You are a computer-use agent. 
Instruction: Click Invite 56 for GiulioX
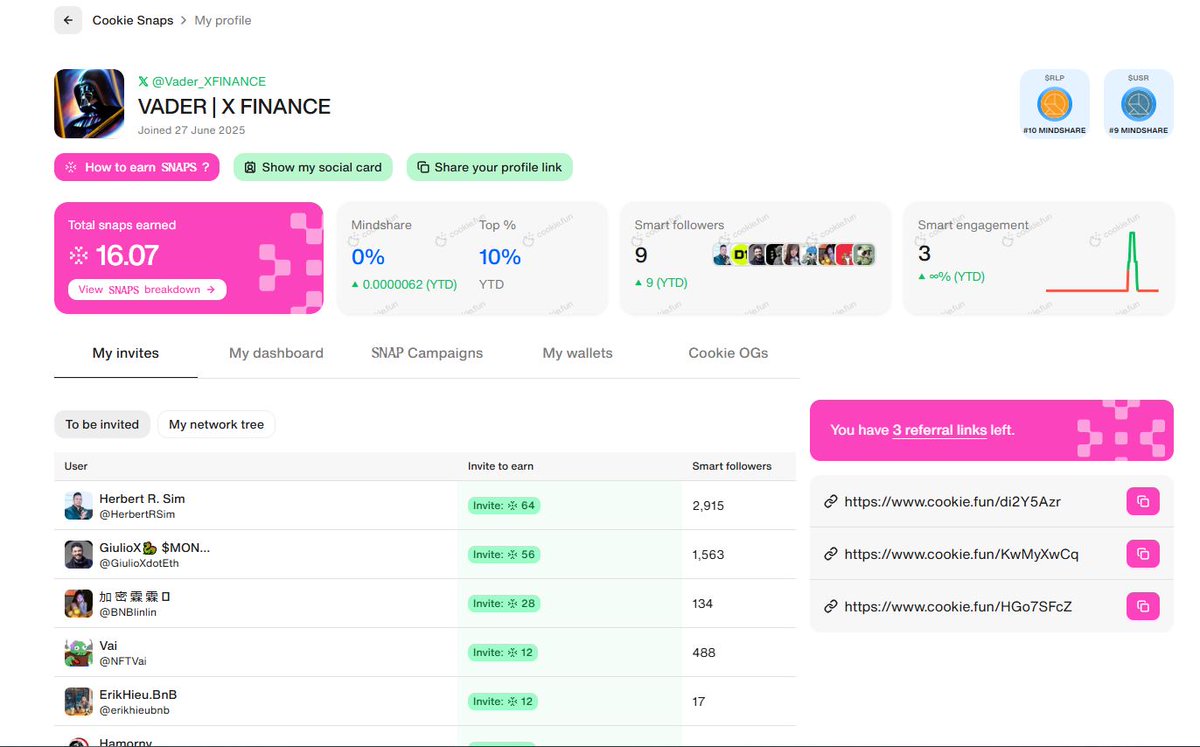click(504, 555)
